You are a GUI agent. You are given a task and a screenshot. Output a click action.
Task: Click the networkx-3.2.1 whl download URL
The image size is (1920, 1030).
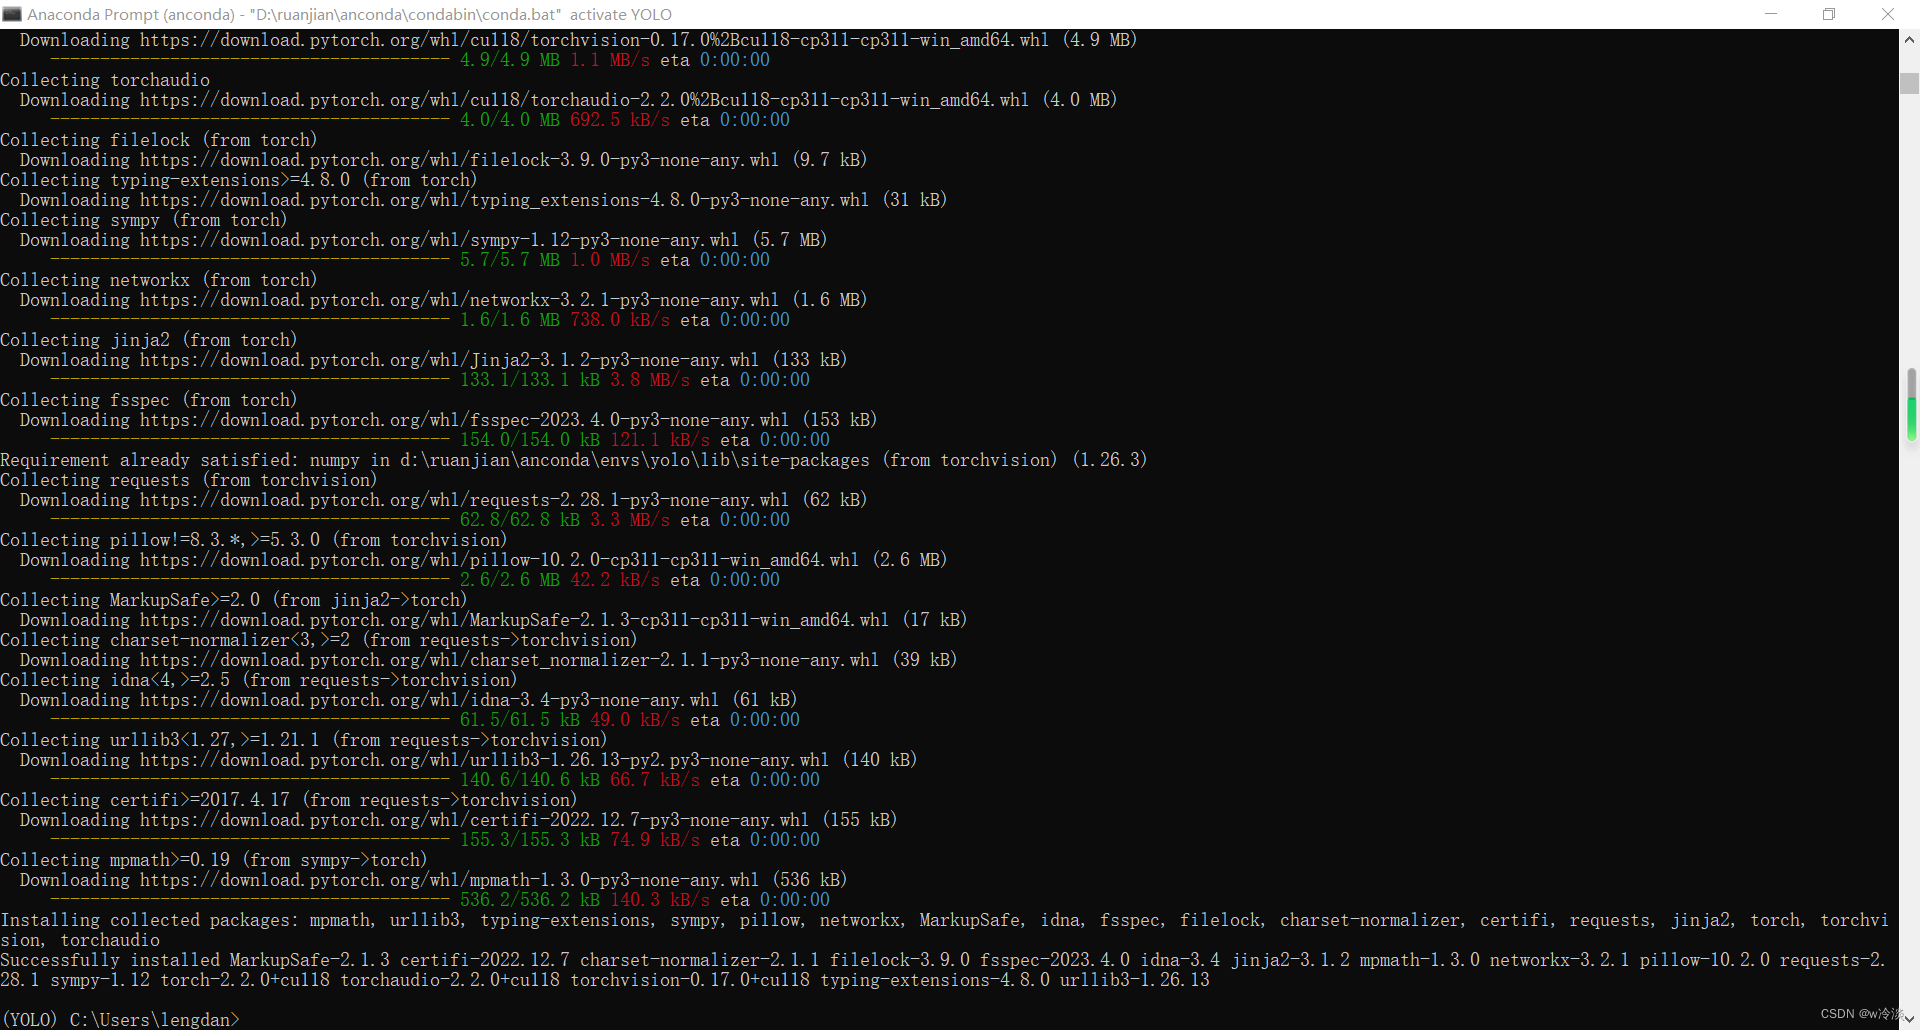point(460,300)
